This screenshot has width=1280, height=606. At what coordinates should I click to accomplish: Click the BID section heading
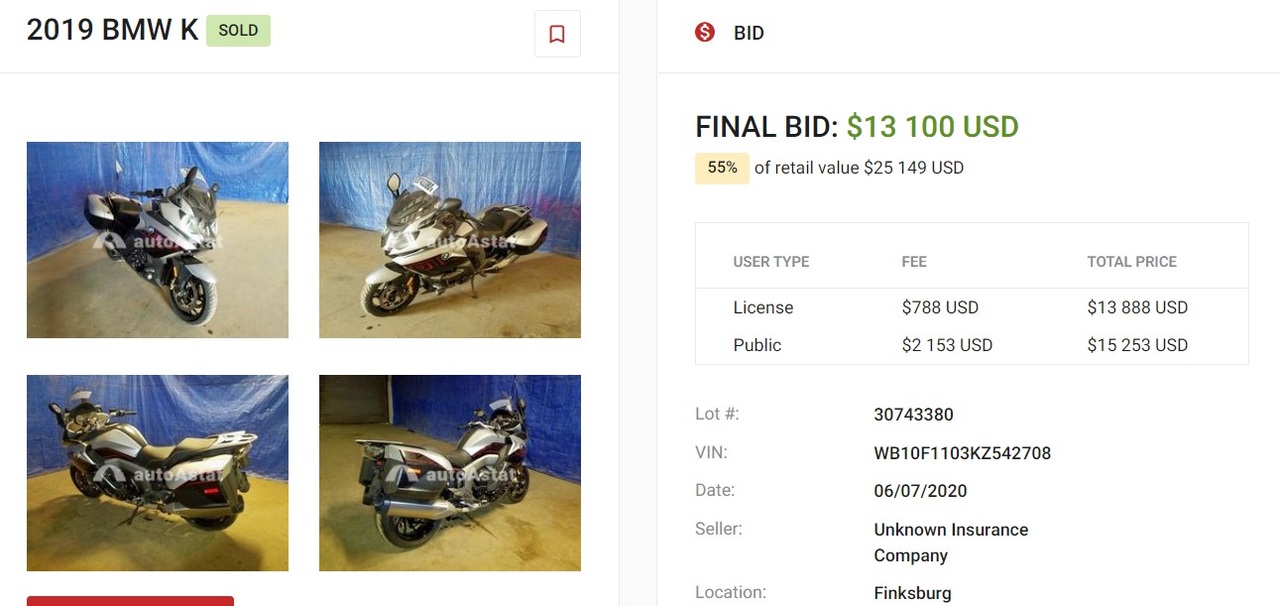[749, 33]
